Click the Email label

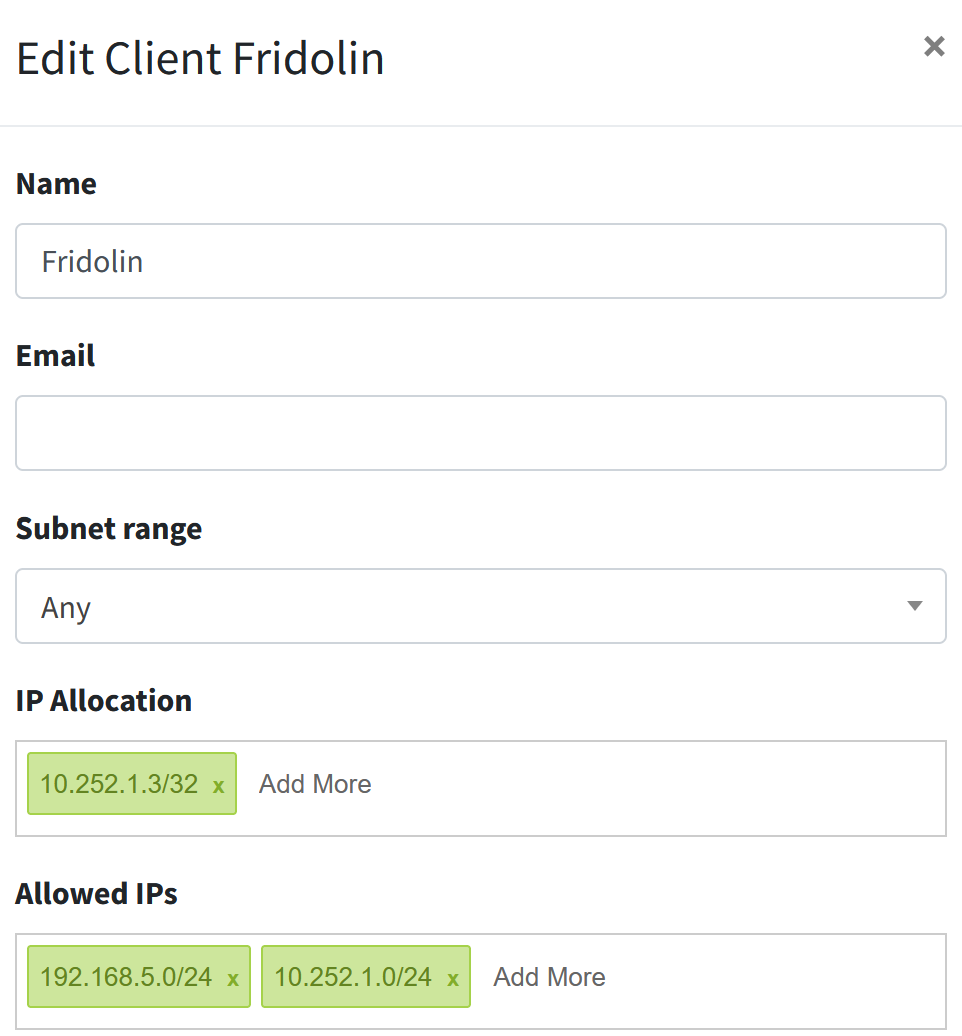[x=56, y=355]
